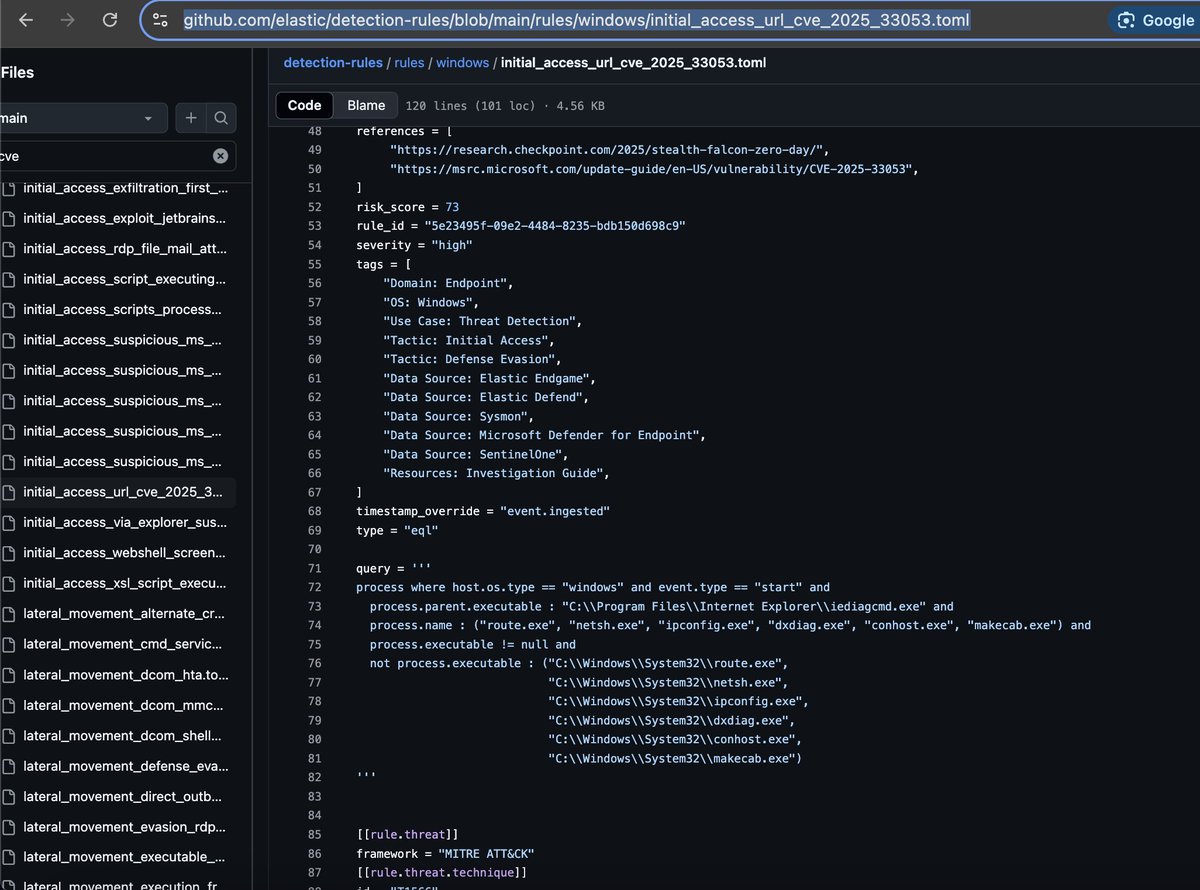Open the windows breadcrumb link
Screen dimensions: 1200x890
462,62
